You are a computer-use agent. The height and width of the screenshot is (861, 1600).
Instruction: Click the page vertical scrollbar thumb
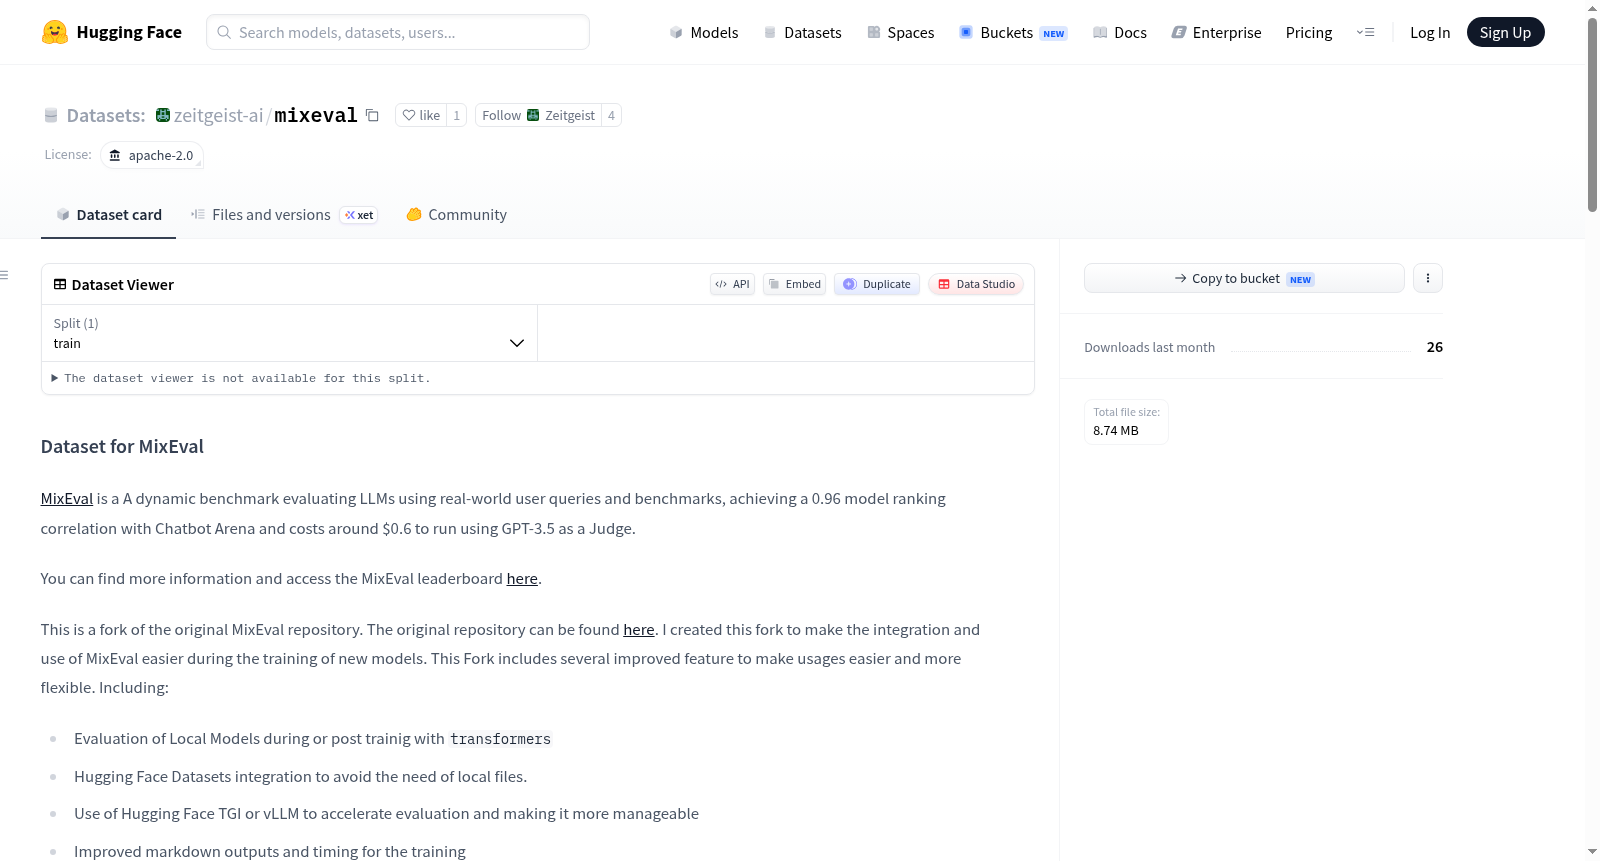[1592, 113]
